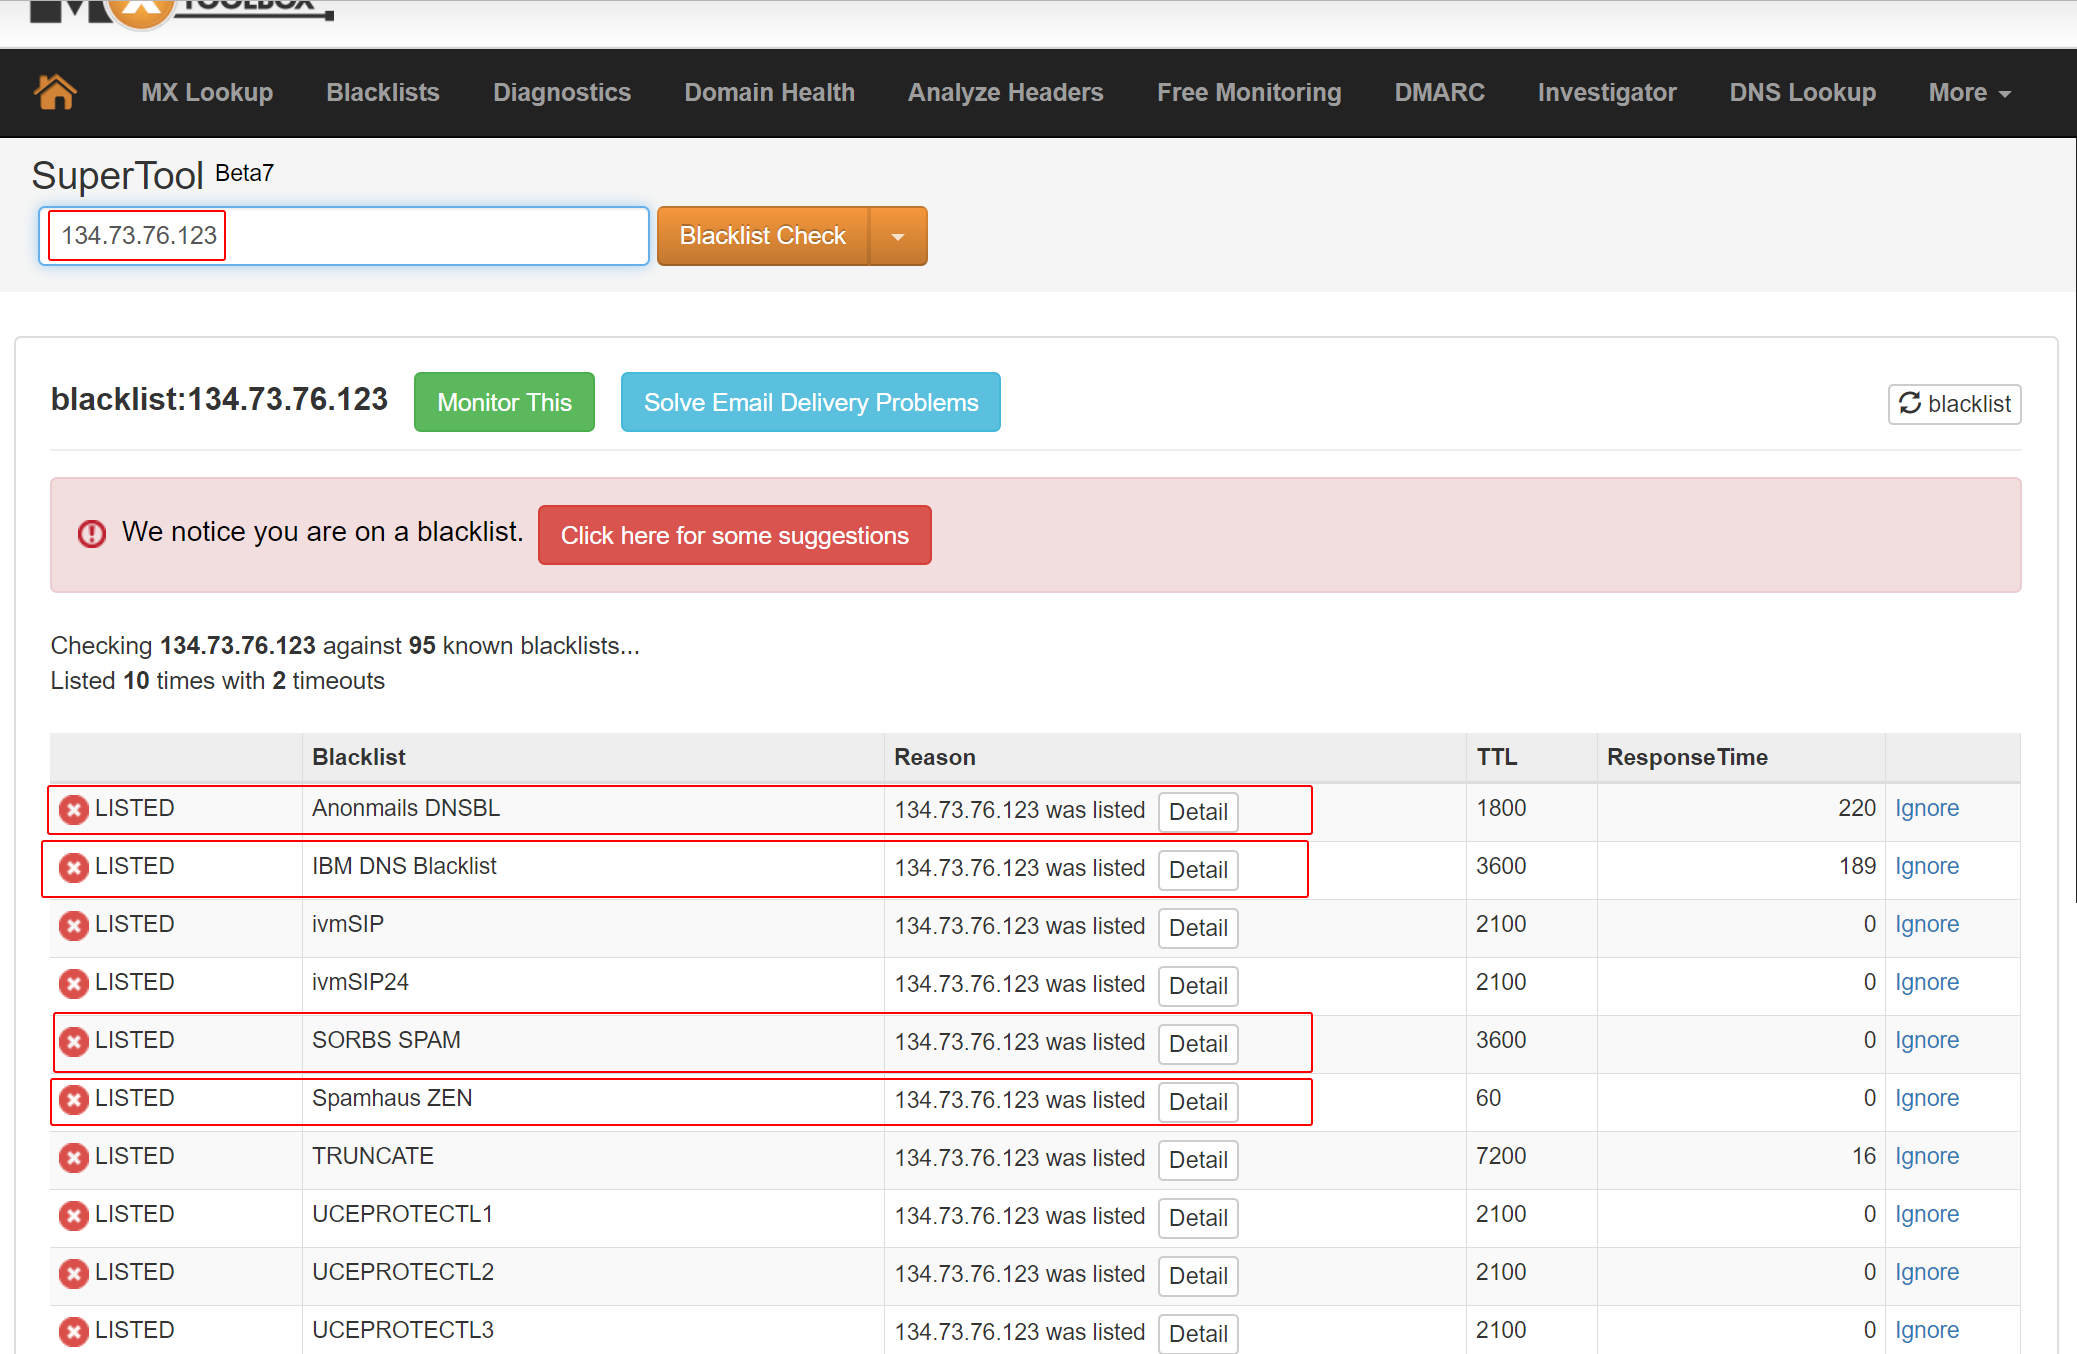2077x1354 pixels.
Task: Click Solve Email Delivery Problems button
Action: point(810,402)
